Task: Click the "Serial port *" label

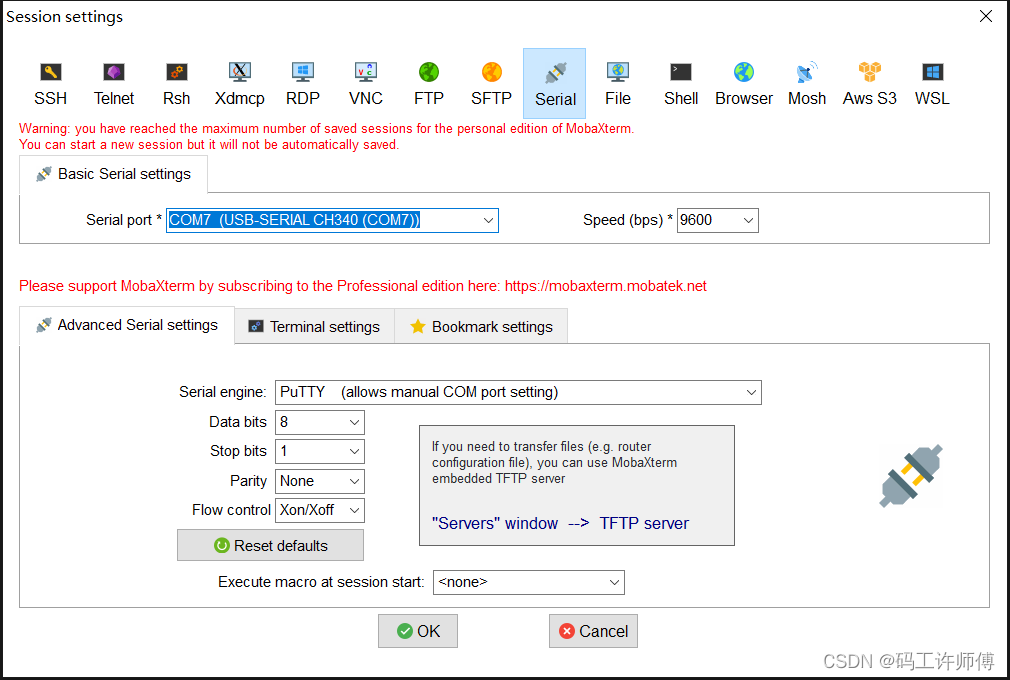Action: [124, 220]
